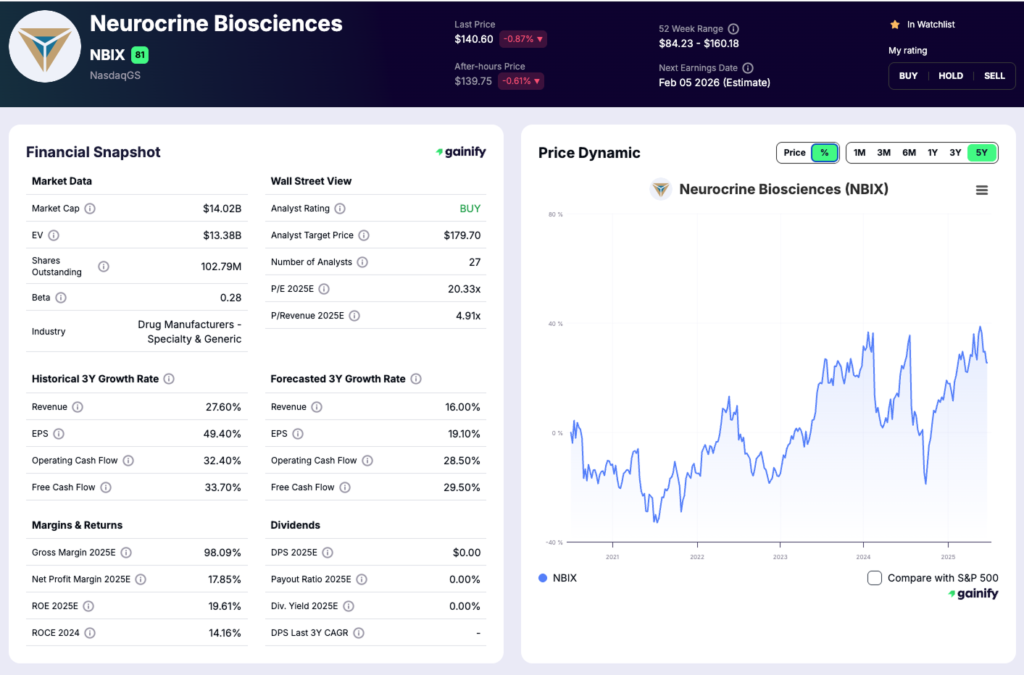Click the Neurocrine Biosciences logo in the header
Viewport: 1024px width, 675px height.
[x=45, y=46]
